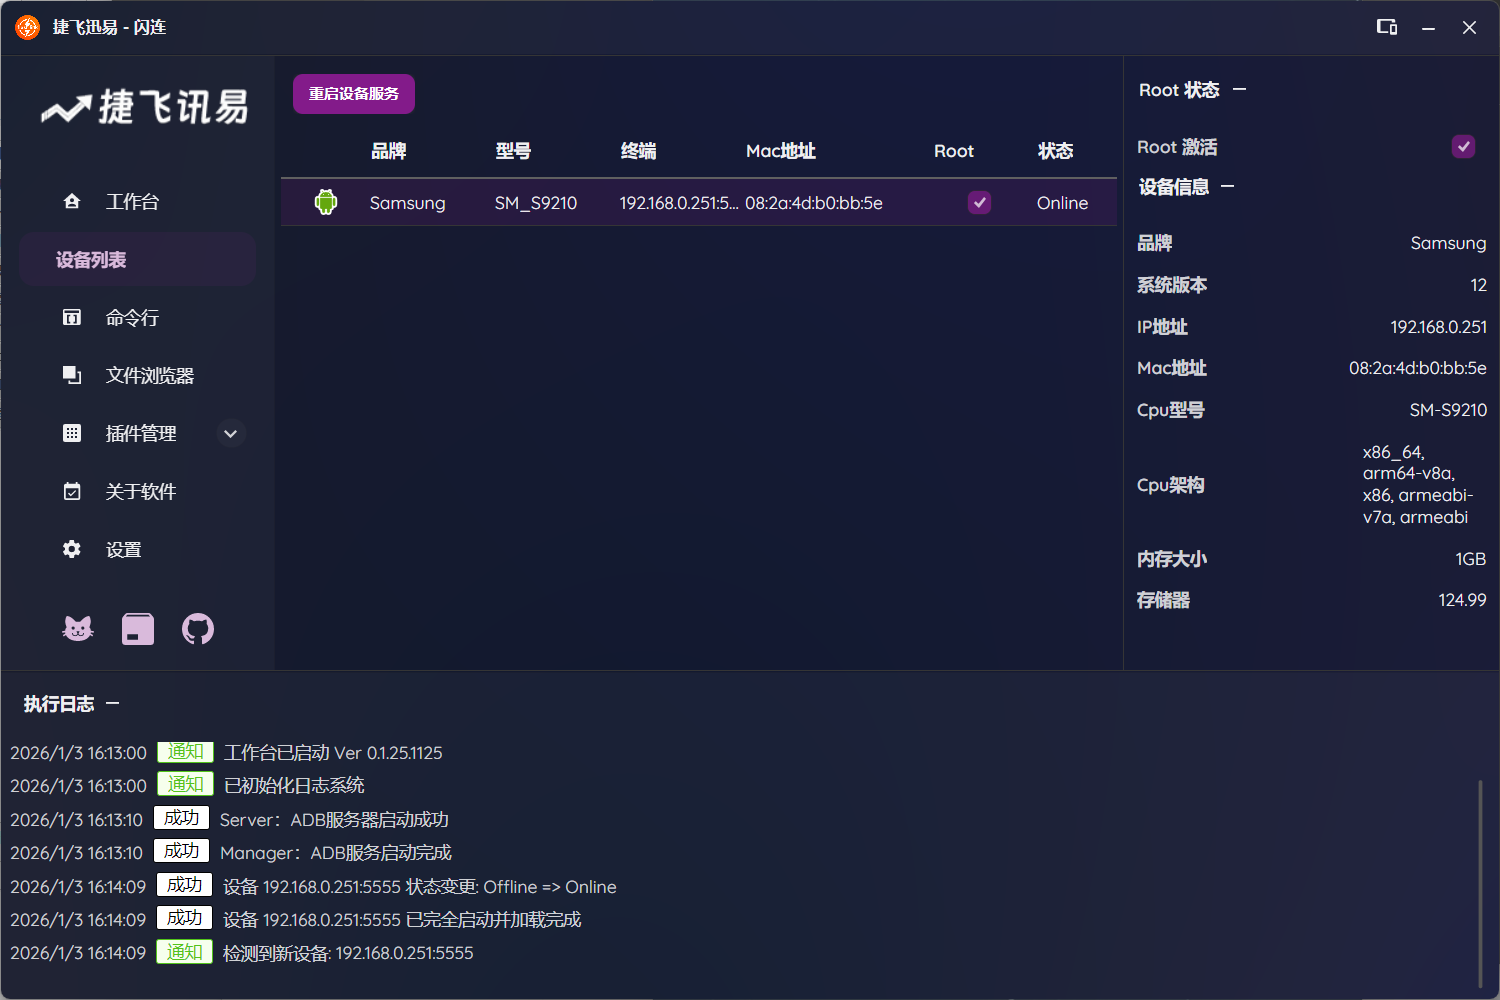The image size is (1500, 1000).
Task: Click the card-shaped icon beside the cat
Action: [x=138, y=629]
